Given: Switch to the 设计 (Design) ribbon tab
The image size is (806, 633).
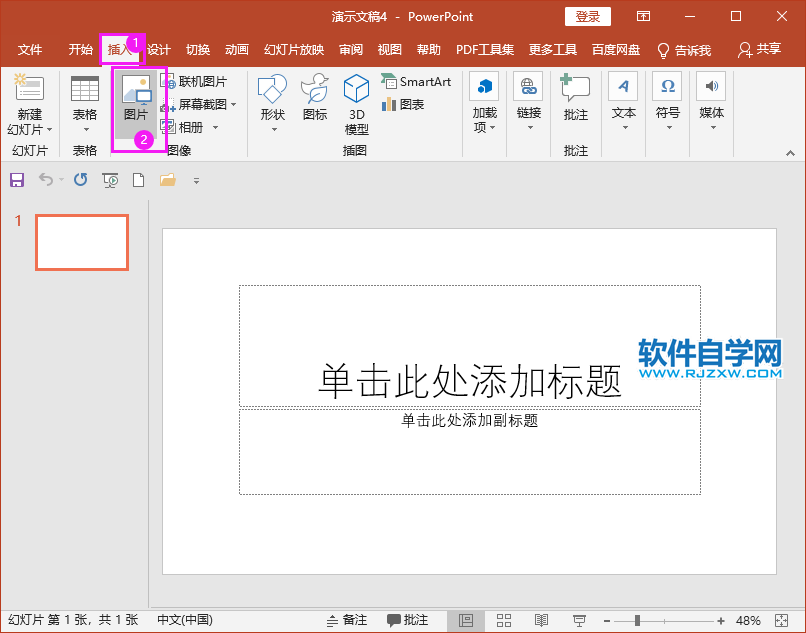Looking at the screenshot, I should click(158, 48).
